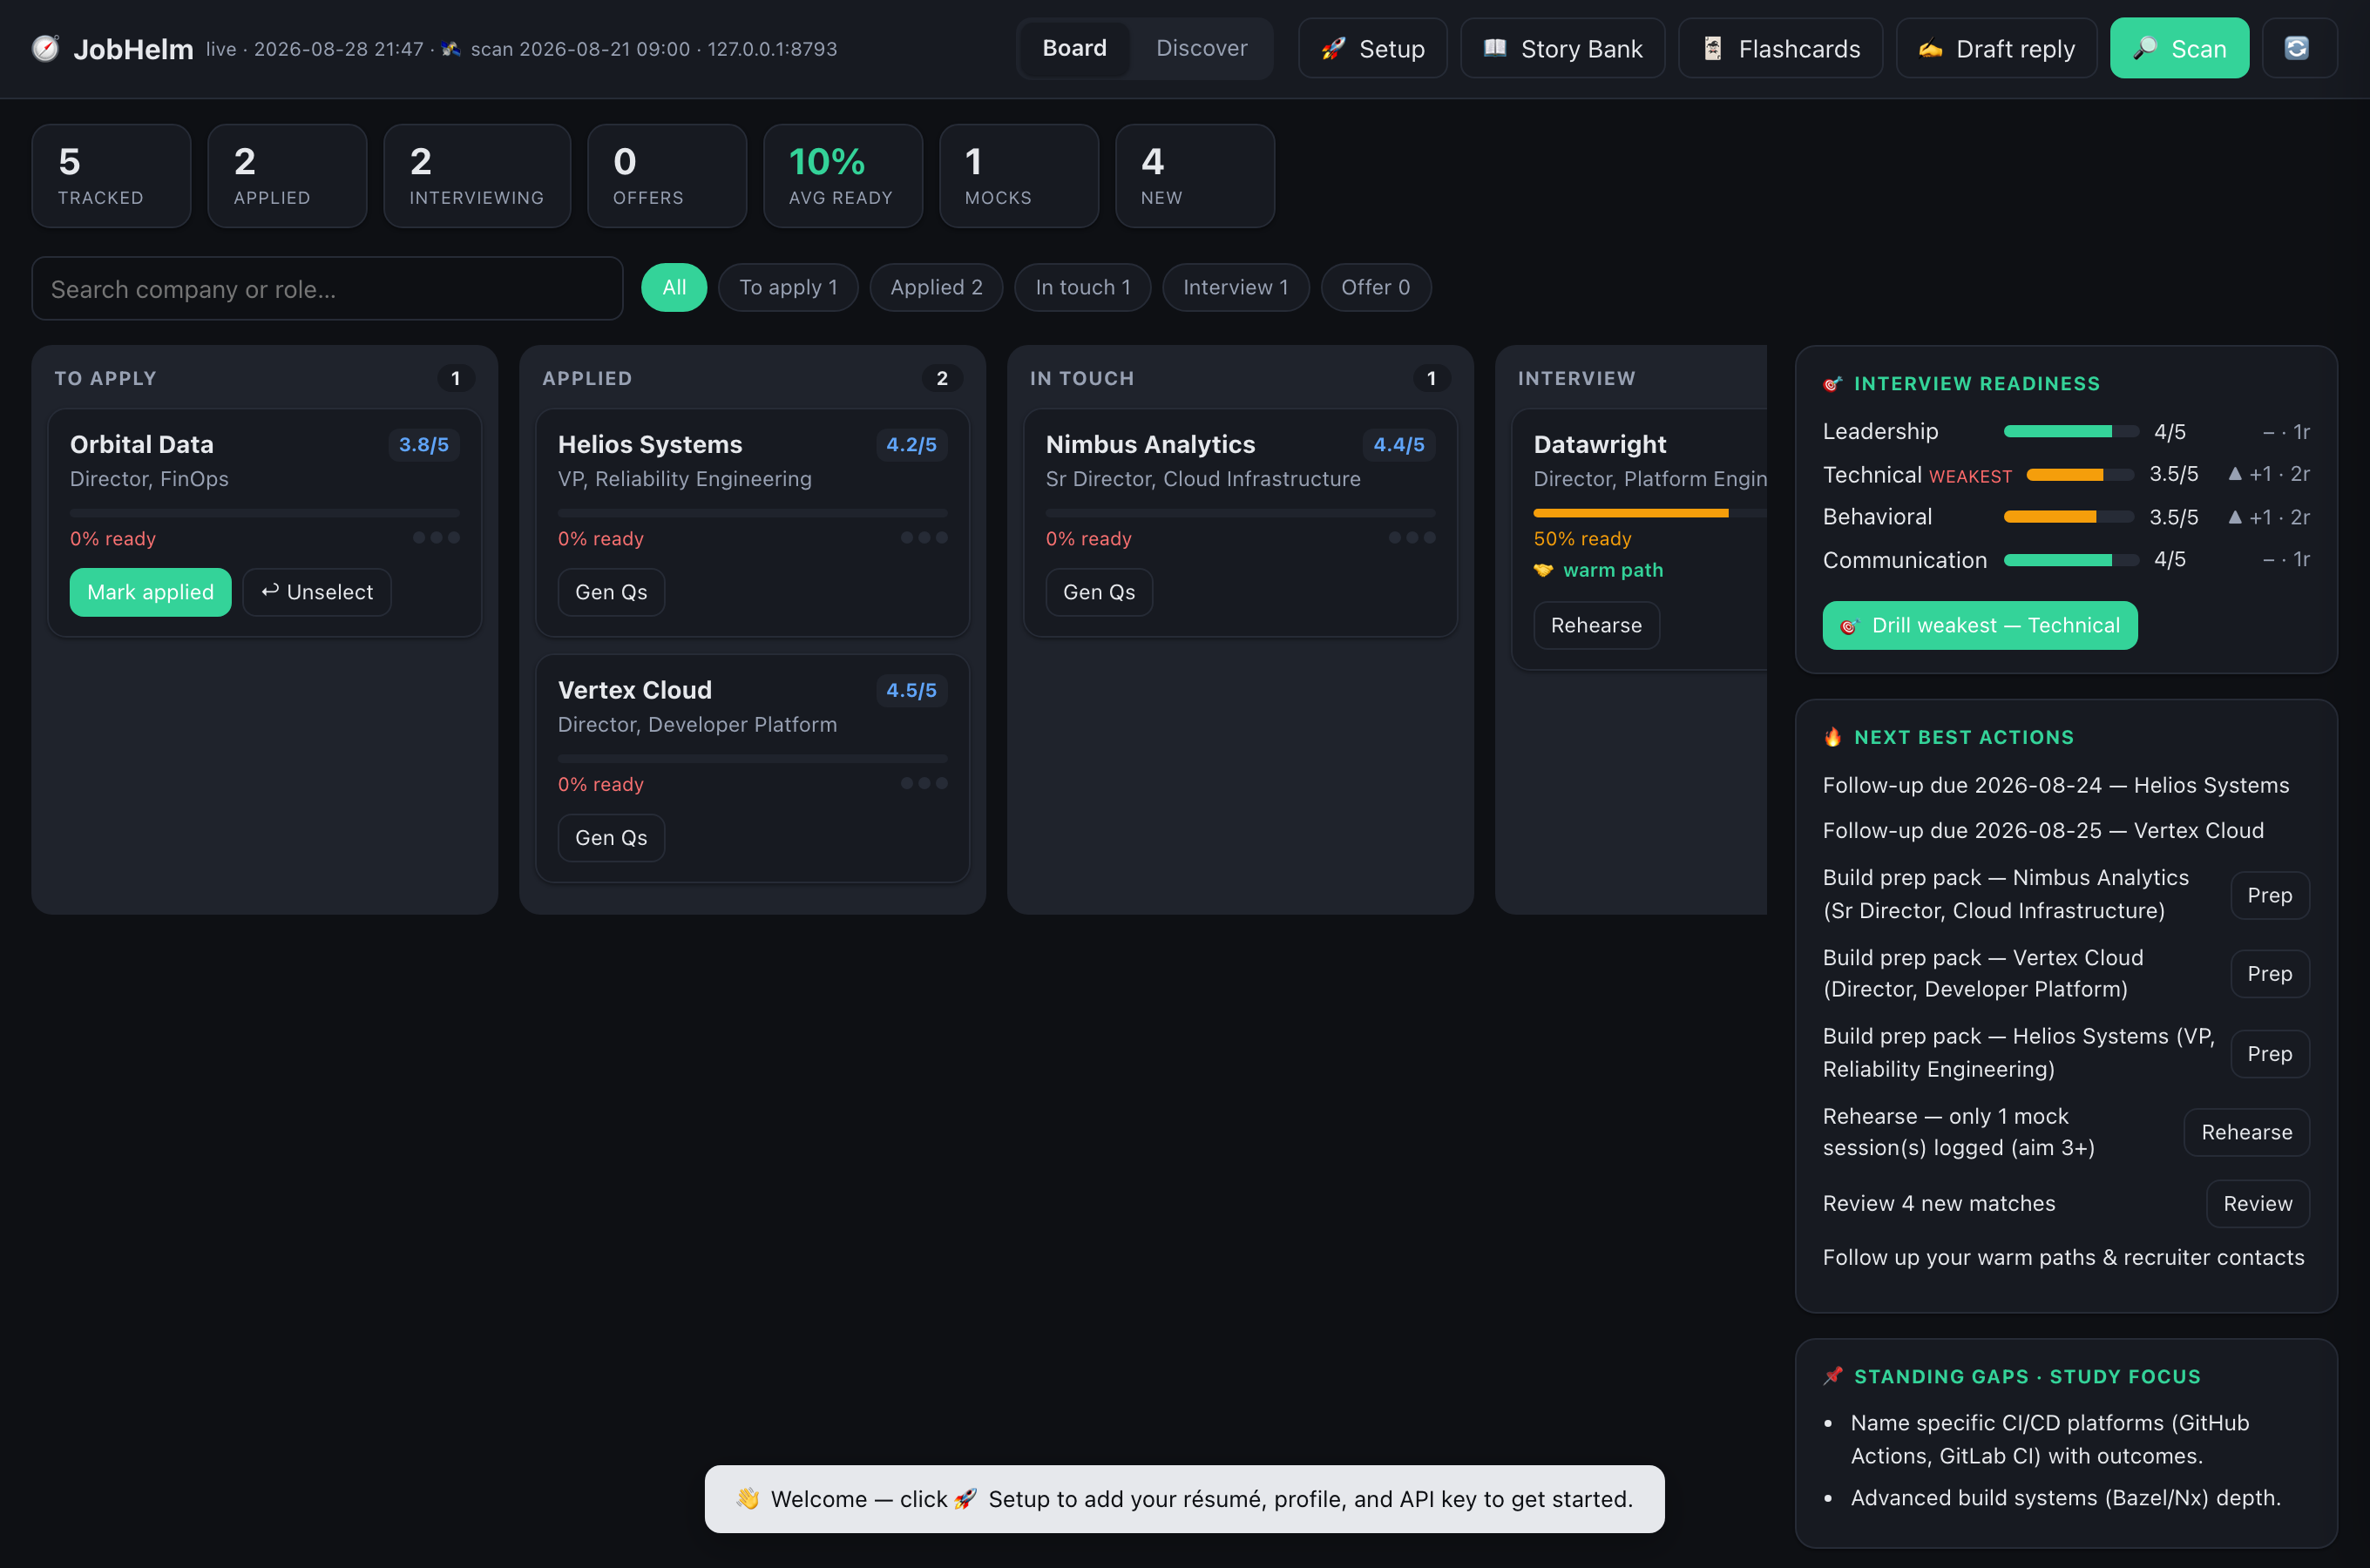Click the writing hand icon on Draft reply
The height and width of the screenshot is (1568, 2370).
[1930, 48]
